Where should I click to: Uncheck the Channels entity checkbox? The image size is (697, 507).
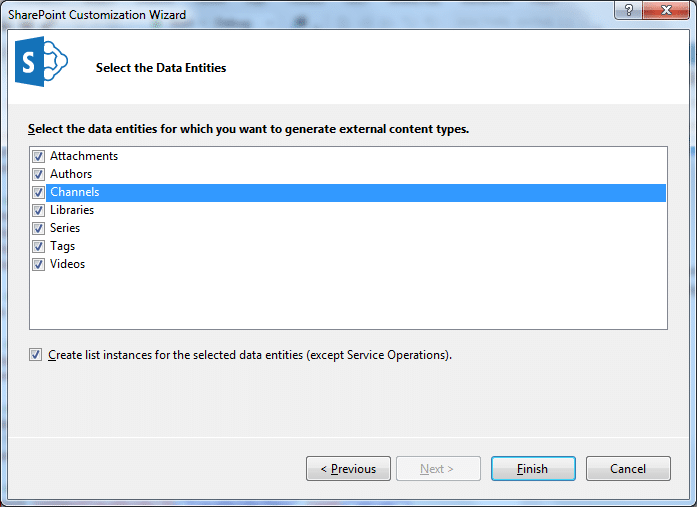[39, 193]
